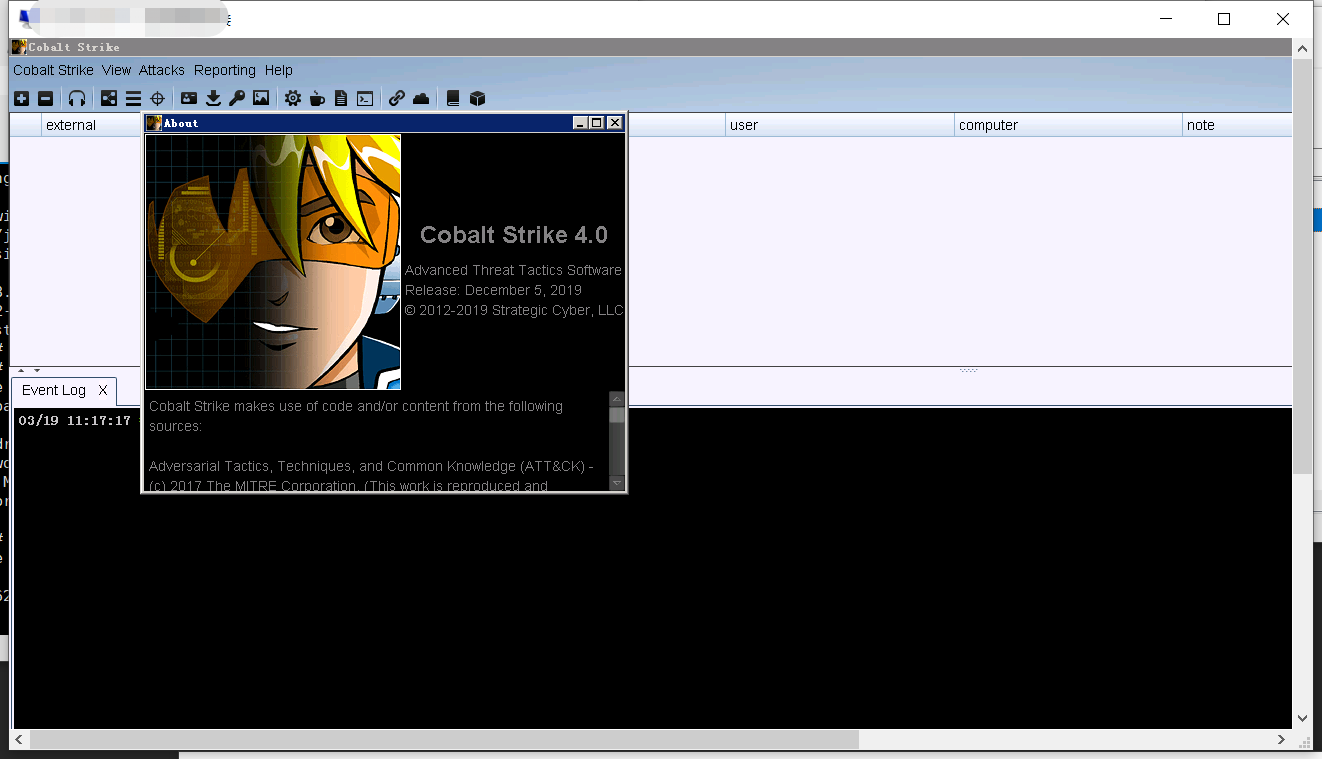Image resolution: width=1322 pixels, height=759 pixels.
Task: Open the Attacks menu
Action: (x=161, y=70)
